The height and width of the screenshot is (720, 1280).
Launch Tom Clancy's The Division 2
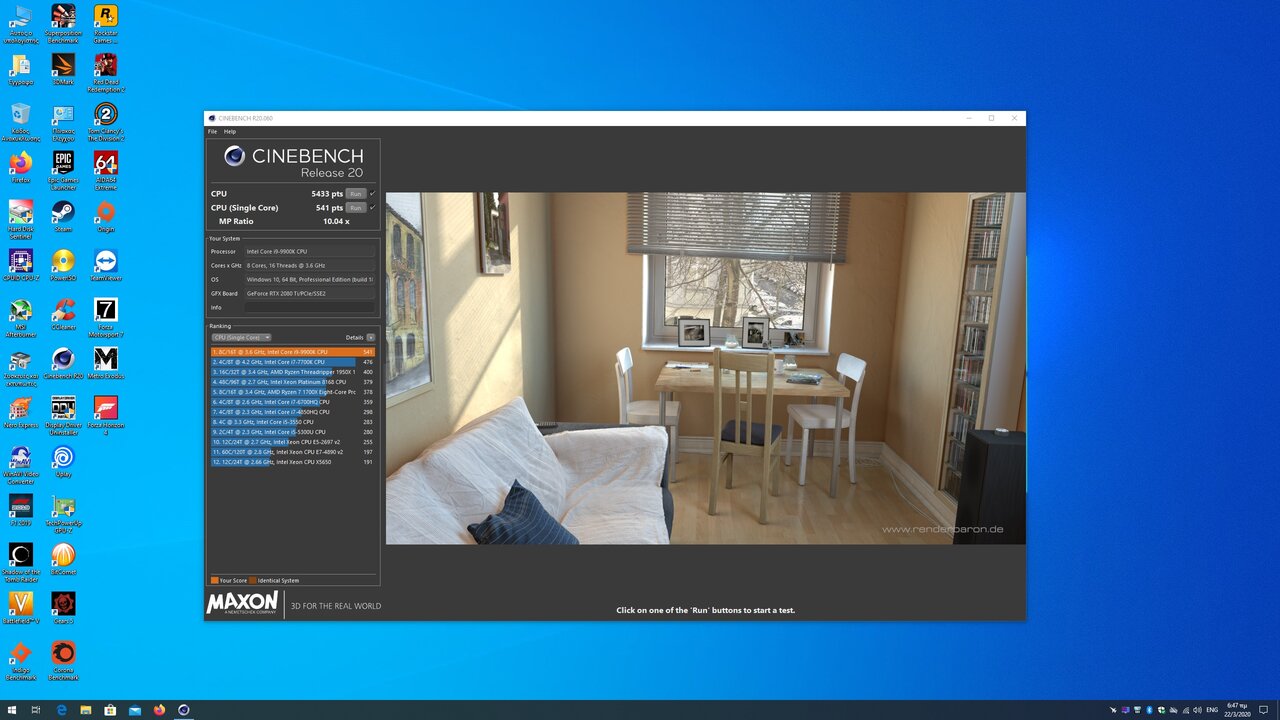coord(105,121)
